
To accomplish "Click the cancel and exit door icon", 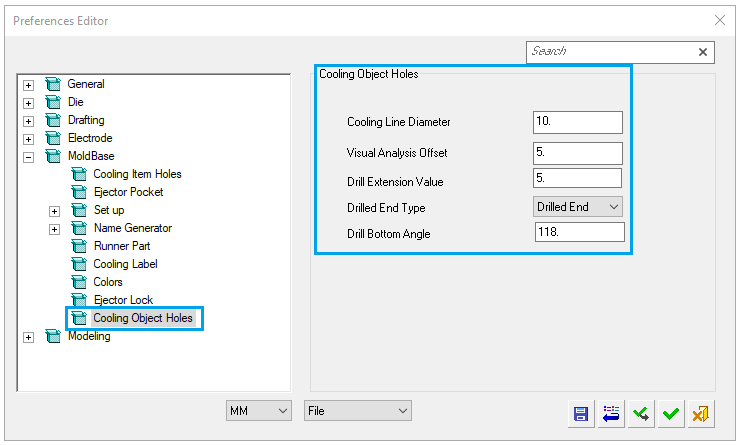I will pos(701,413).
